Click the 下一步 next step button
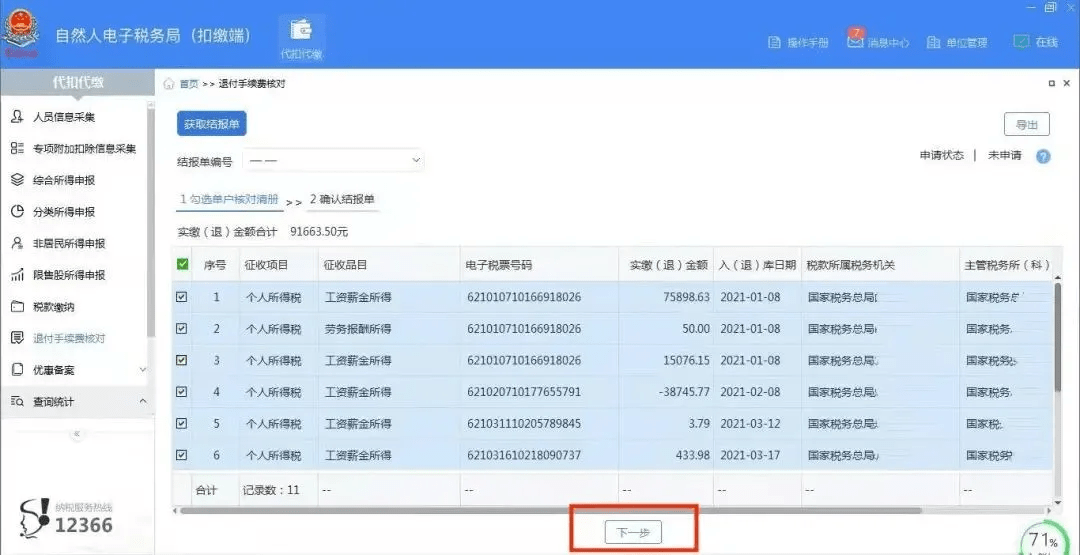The width and height of the screenshot is (1080, 555). point(633,532)
